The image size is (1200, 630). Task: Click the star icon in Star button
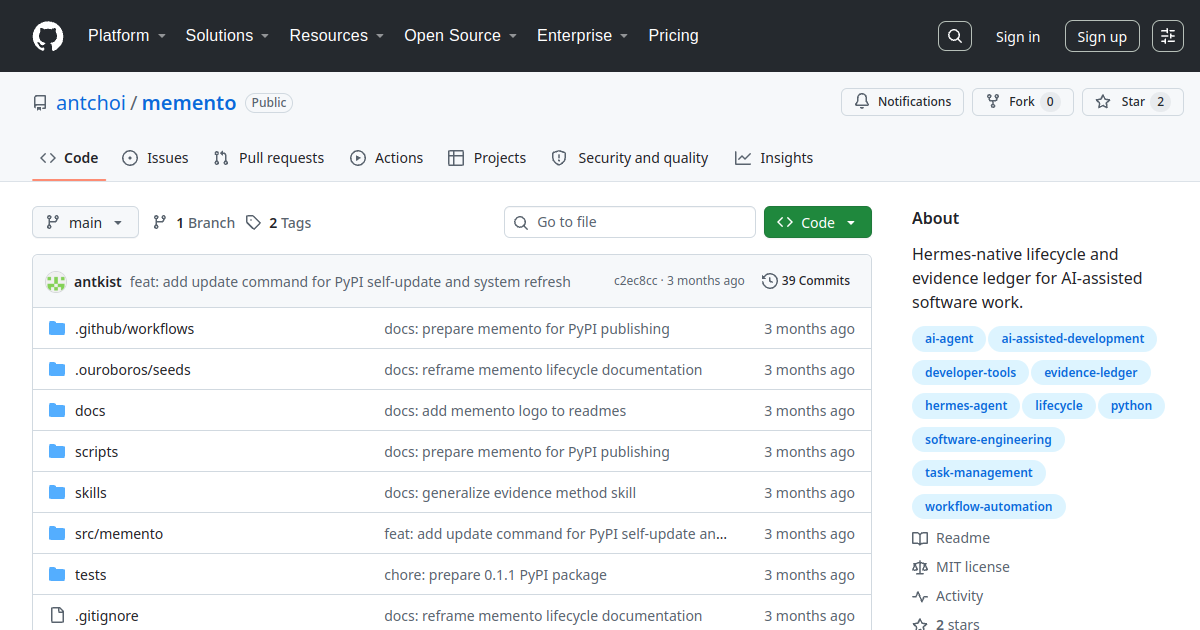tap(1103, 102)
